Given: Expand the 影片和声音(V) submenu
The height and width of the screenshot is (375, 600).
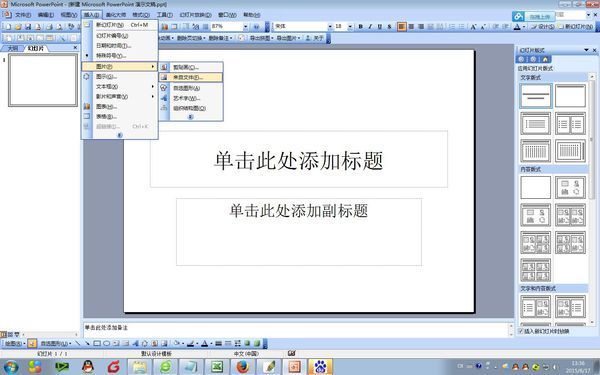Looking at the screenshot, I should (x=120, y=96).
